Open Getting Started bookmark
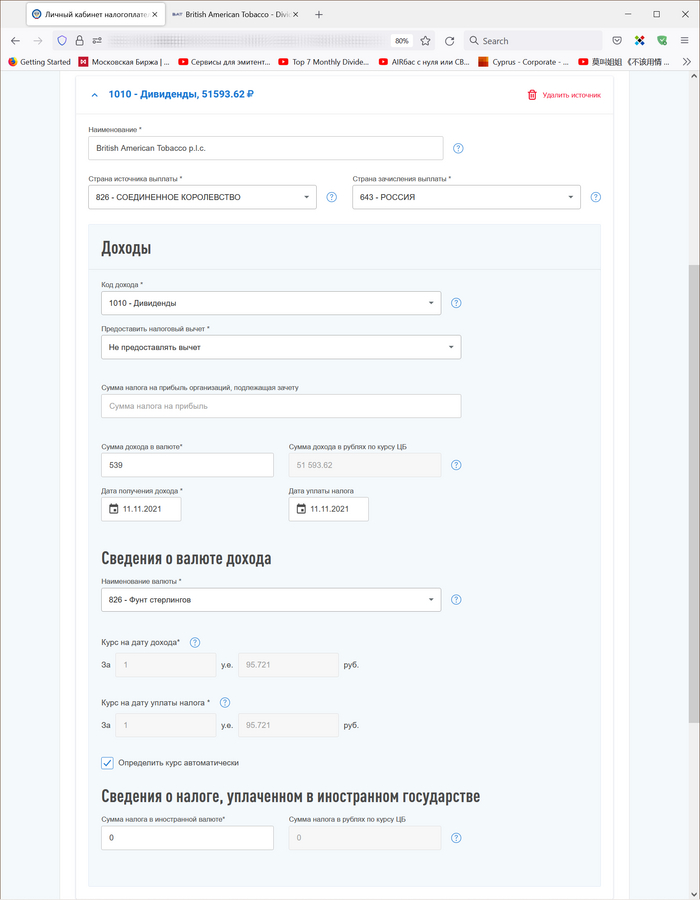This screenshot has height=900, width=700. pos(38,62)
